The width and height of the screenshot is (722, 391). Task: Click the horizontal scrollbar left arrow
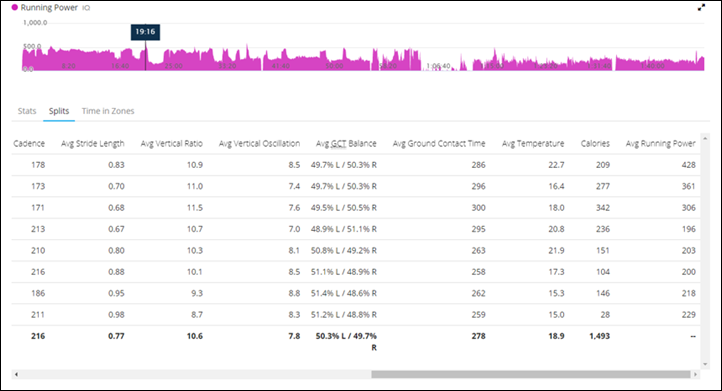[x=16, y=374]
